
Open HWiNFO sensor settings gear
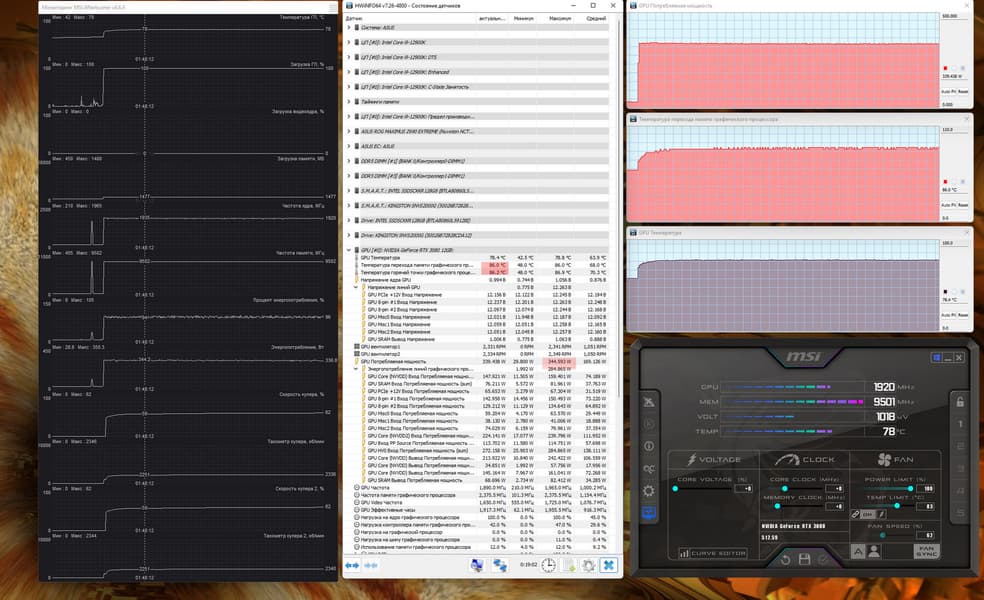point(588,565)
